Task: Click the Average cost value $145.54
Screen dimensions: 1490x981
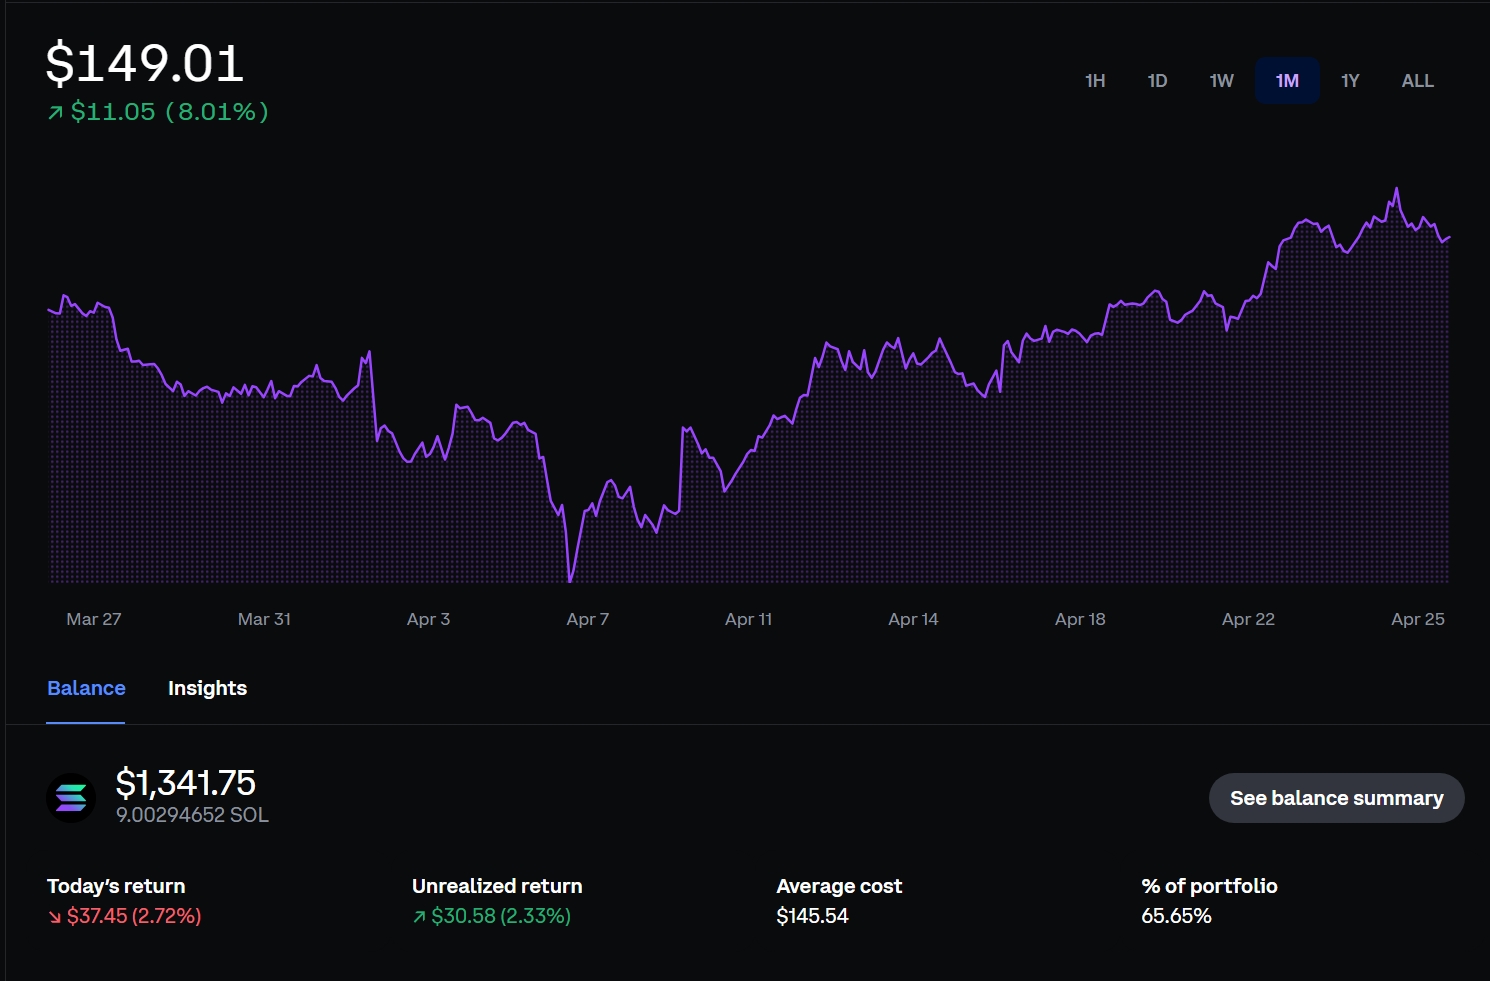Action: [812, 916]
